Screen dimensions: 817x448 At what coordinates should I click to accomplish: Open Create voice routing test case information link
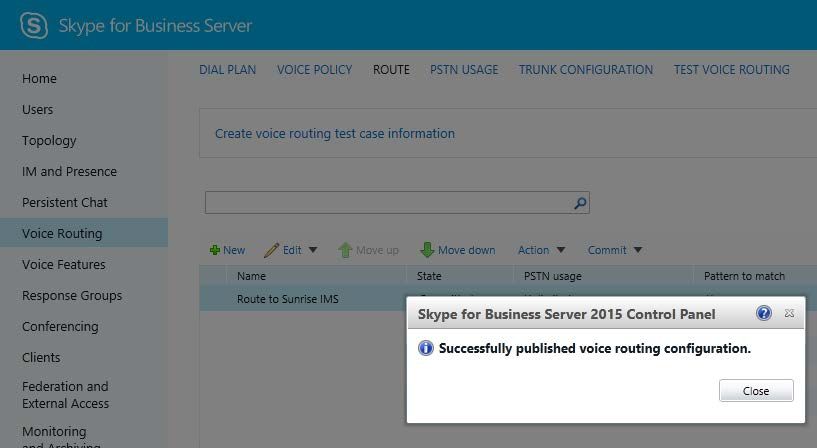[x=335, y=134]
